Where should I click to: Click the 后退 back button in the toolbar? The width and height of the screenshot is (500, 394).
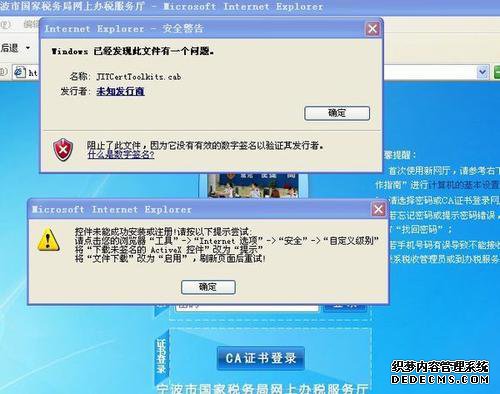click(10, 48)
